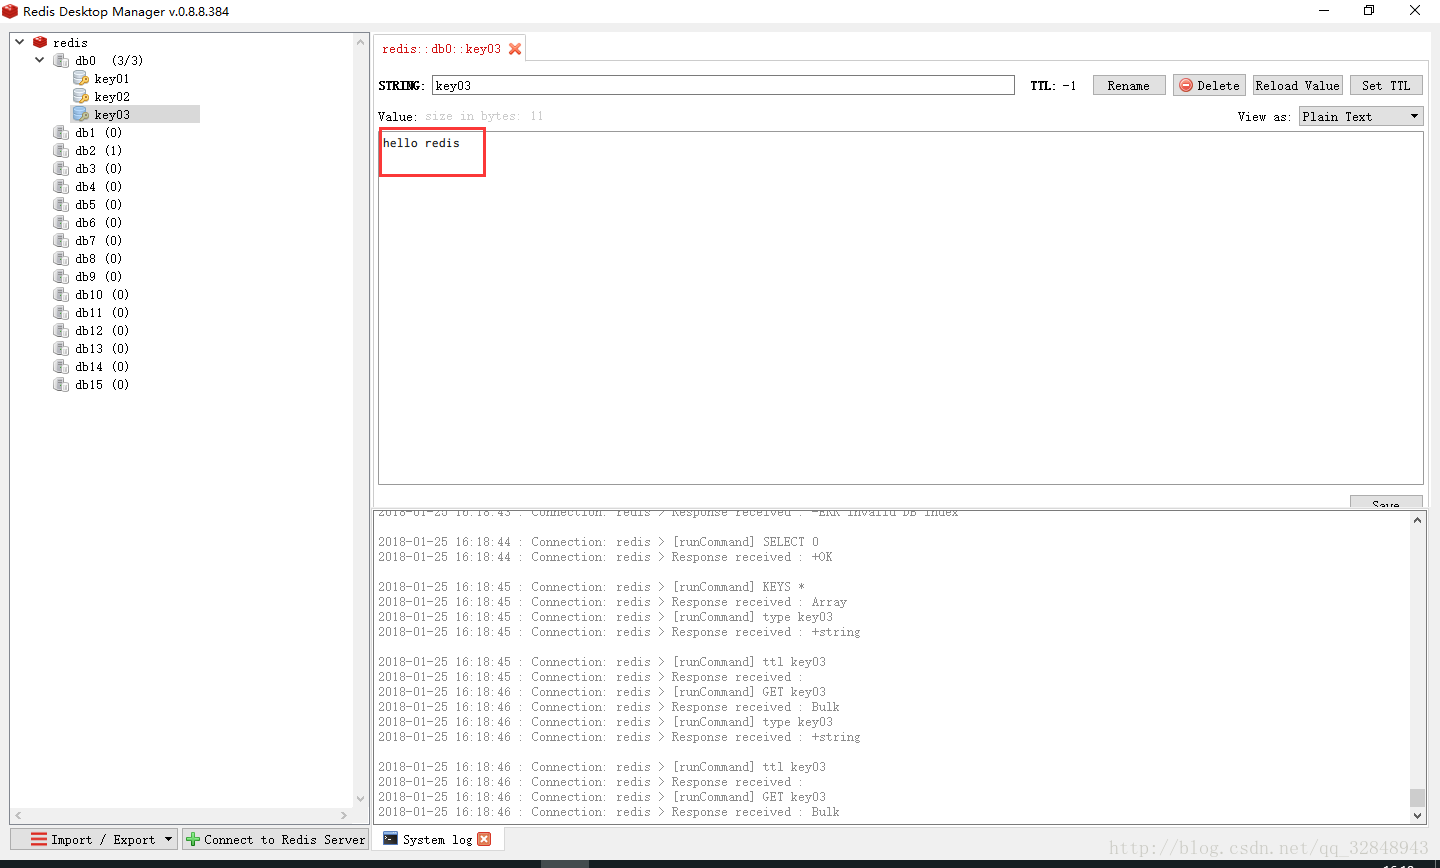Select db2 (1) in the tree

[x=98, y=150]
